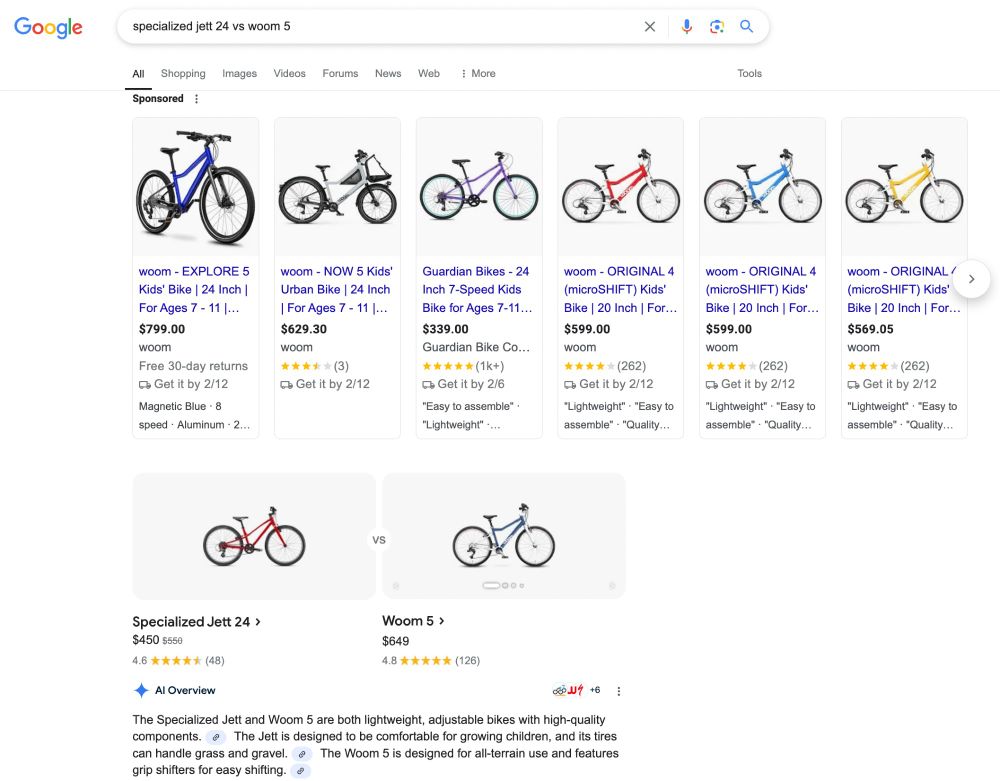Clear the search box with the X icon
Screen dimensions: 1000x781
tap(649, 27)
